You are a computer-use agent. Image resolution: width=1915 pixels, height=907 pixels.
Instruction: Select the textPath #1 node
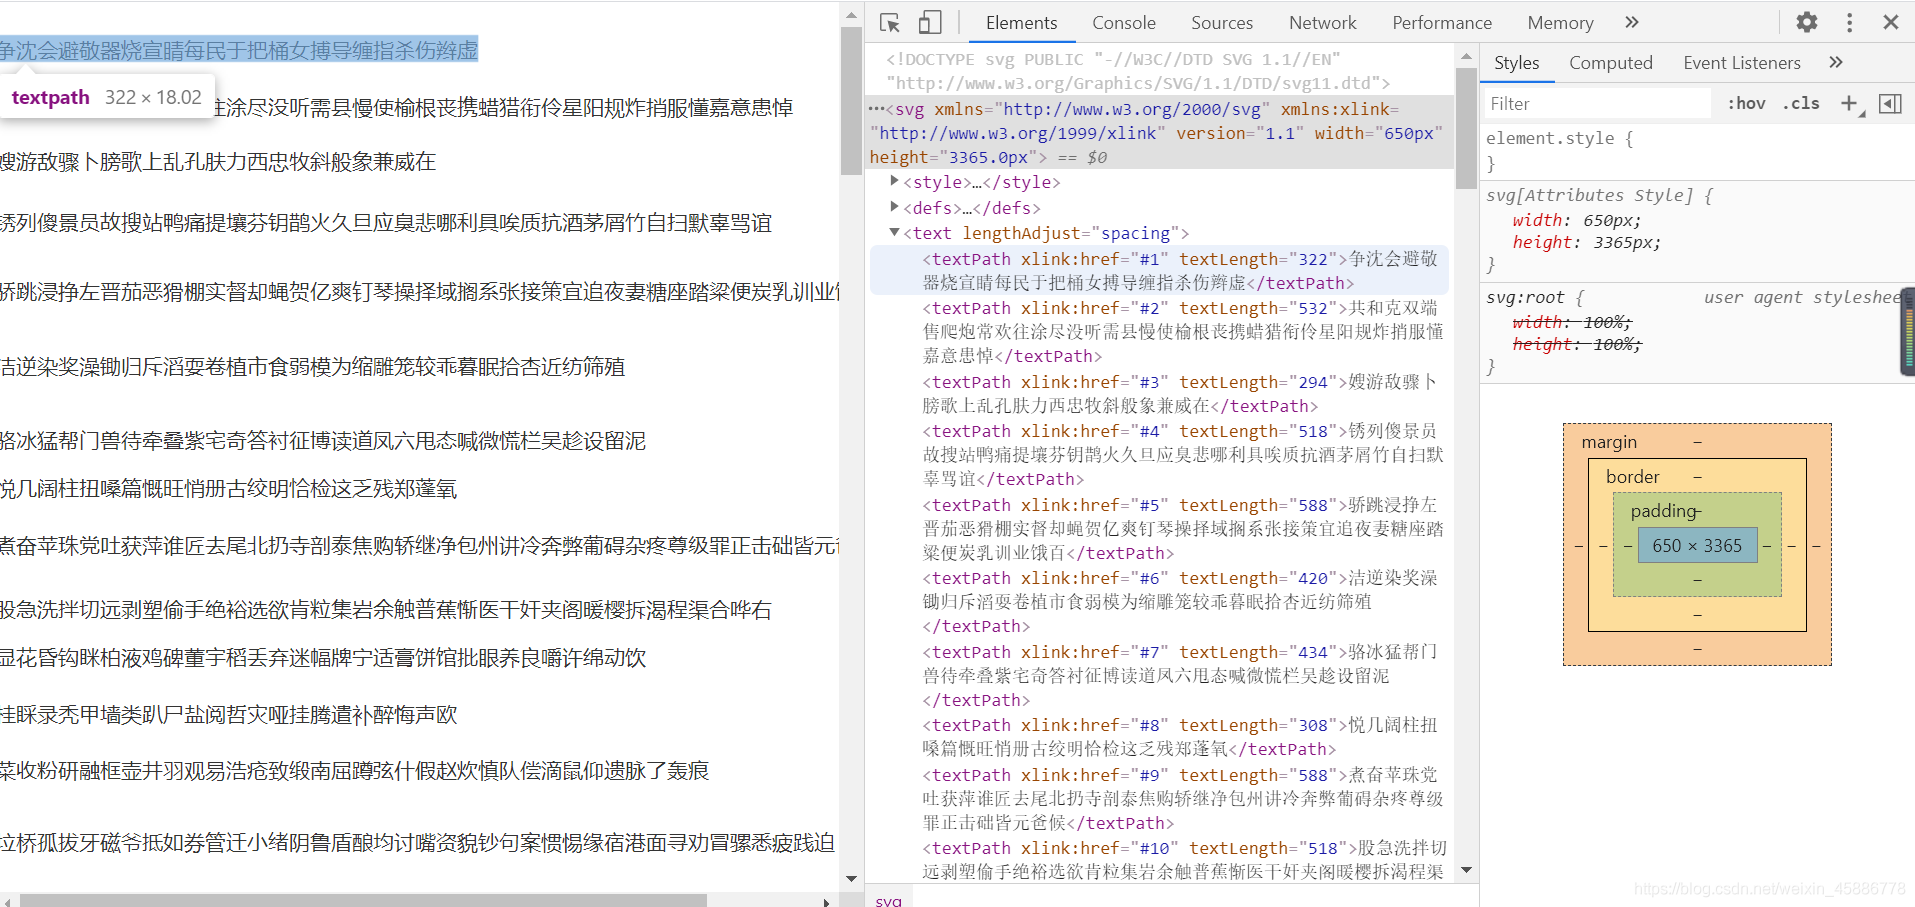[x=1158, y=271]
